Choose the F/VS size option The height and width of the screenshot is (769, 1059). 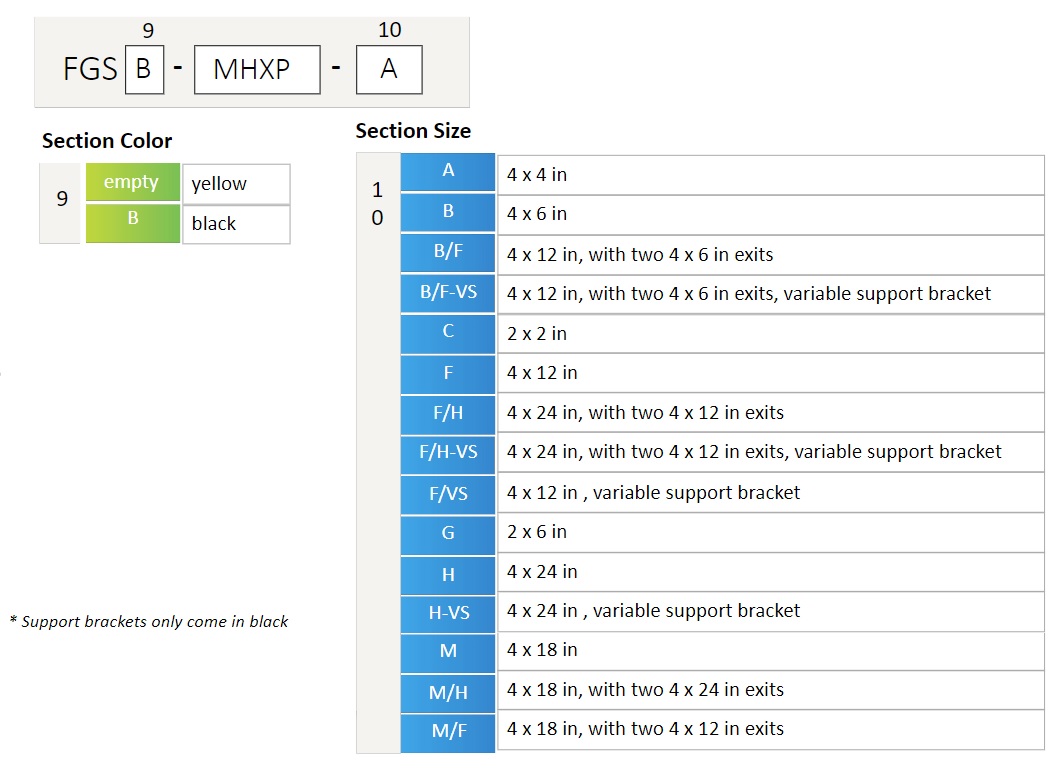click(448, 494)
